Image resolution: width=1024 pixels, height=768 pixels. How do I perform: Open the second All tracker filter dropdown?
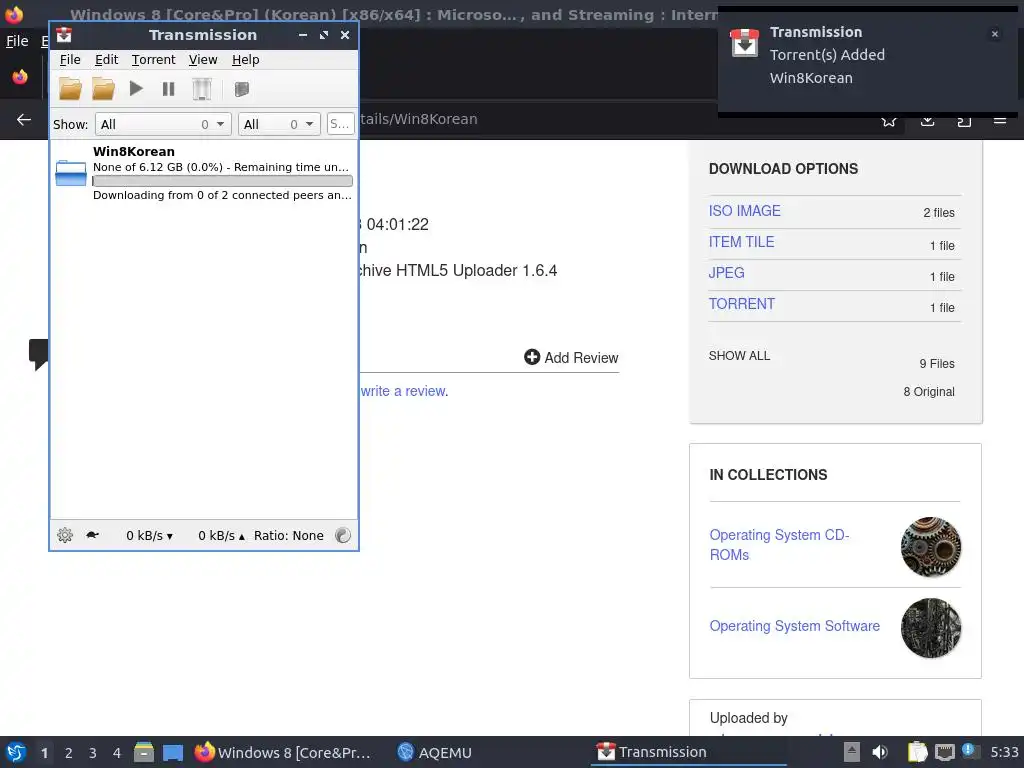click(279, 124)
